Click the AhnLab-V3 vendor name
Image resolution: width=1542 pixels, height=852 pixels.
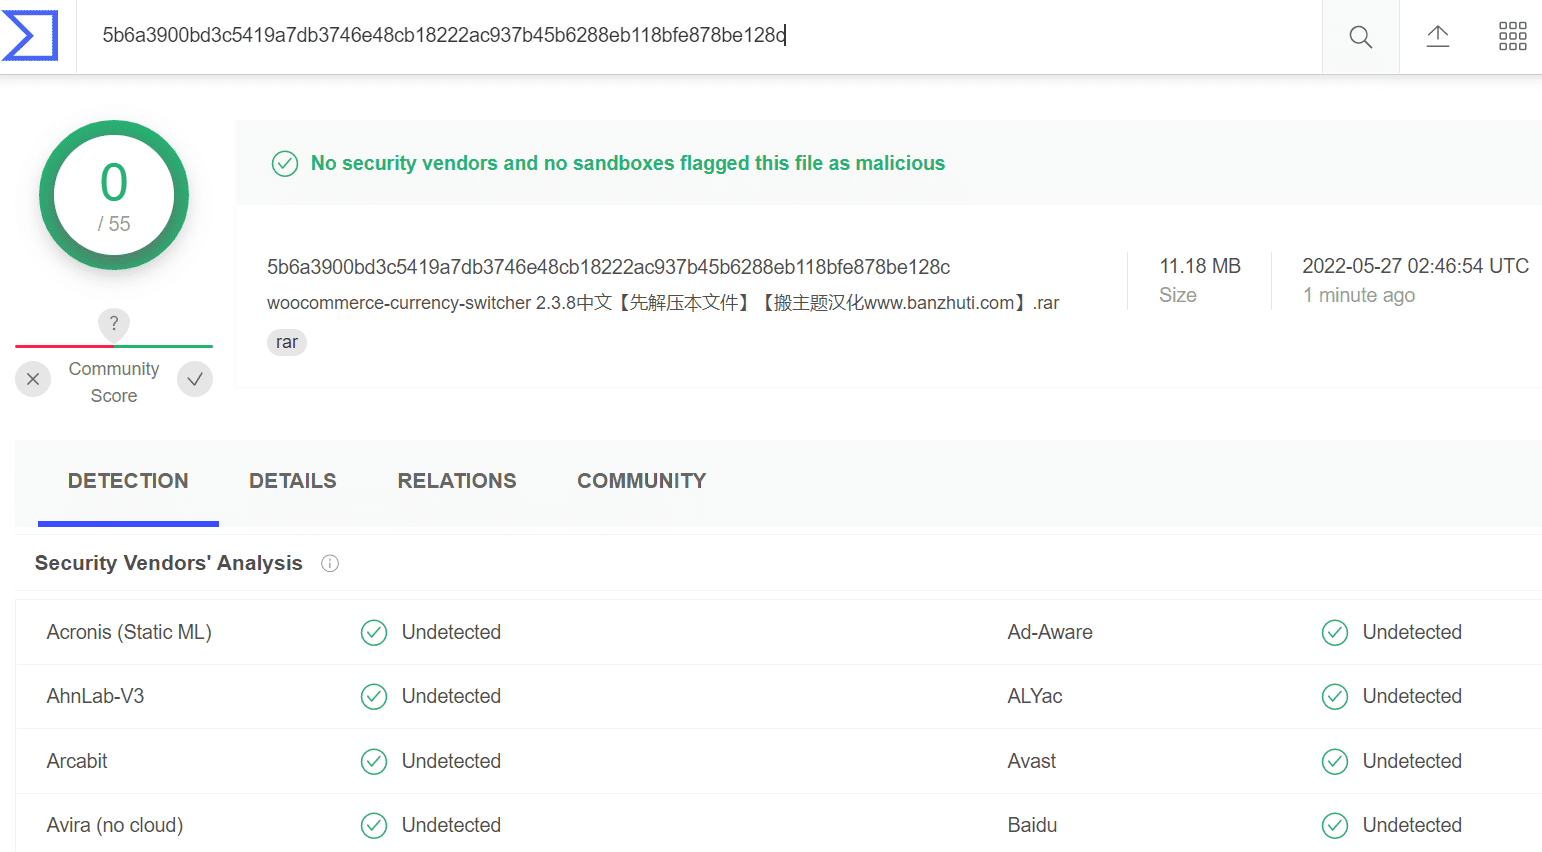pyautogui.click(x=95, y=696)
